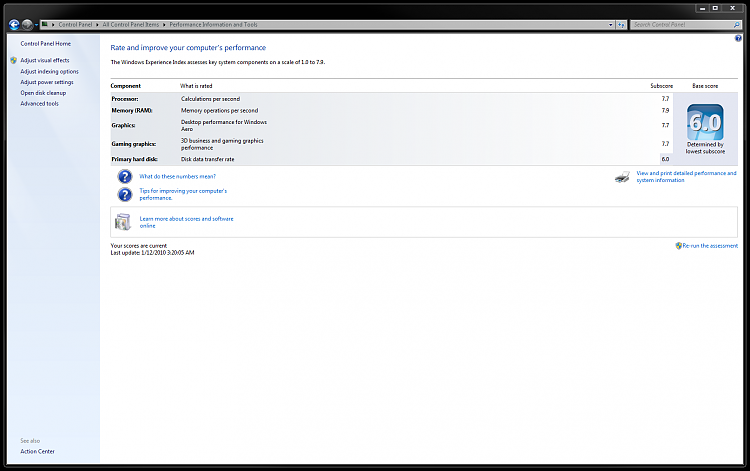750x471 pixels.
Task: Select All Control Panel Items breadcrumb
Action: coord(131,24)
